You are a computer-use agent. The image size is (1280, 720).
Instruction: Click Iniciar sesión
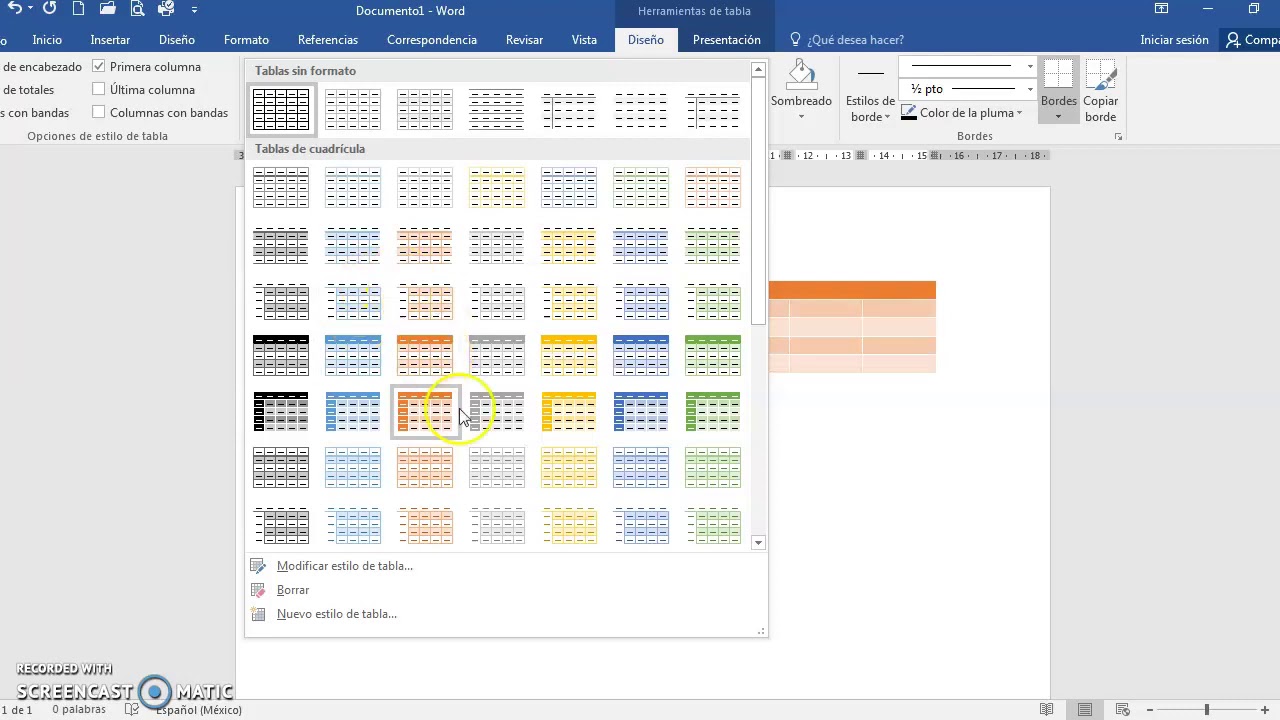point(1174,40)
